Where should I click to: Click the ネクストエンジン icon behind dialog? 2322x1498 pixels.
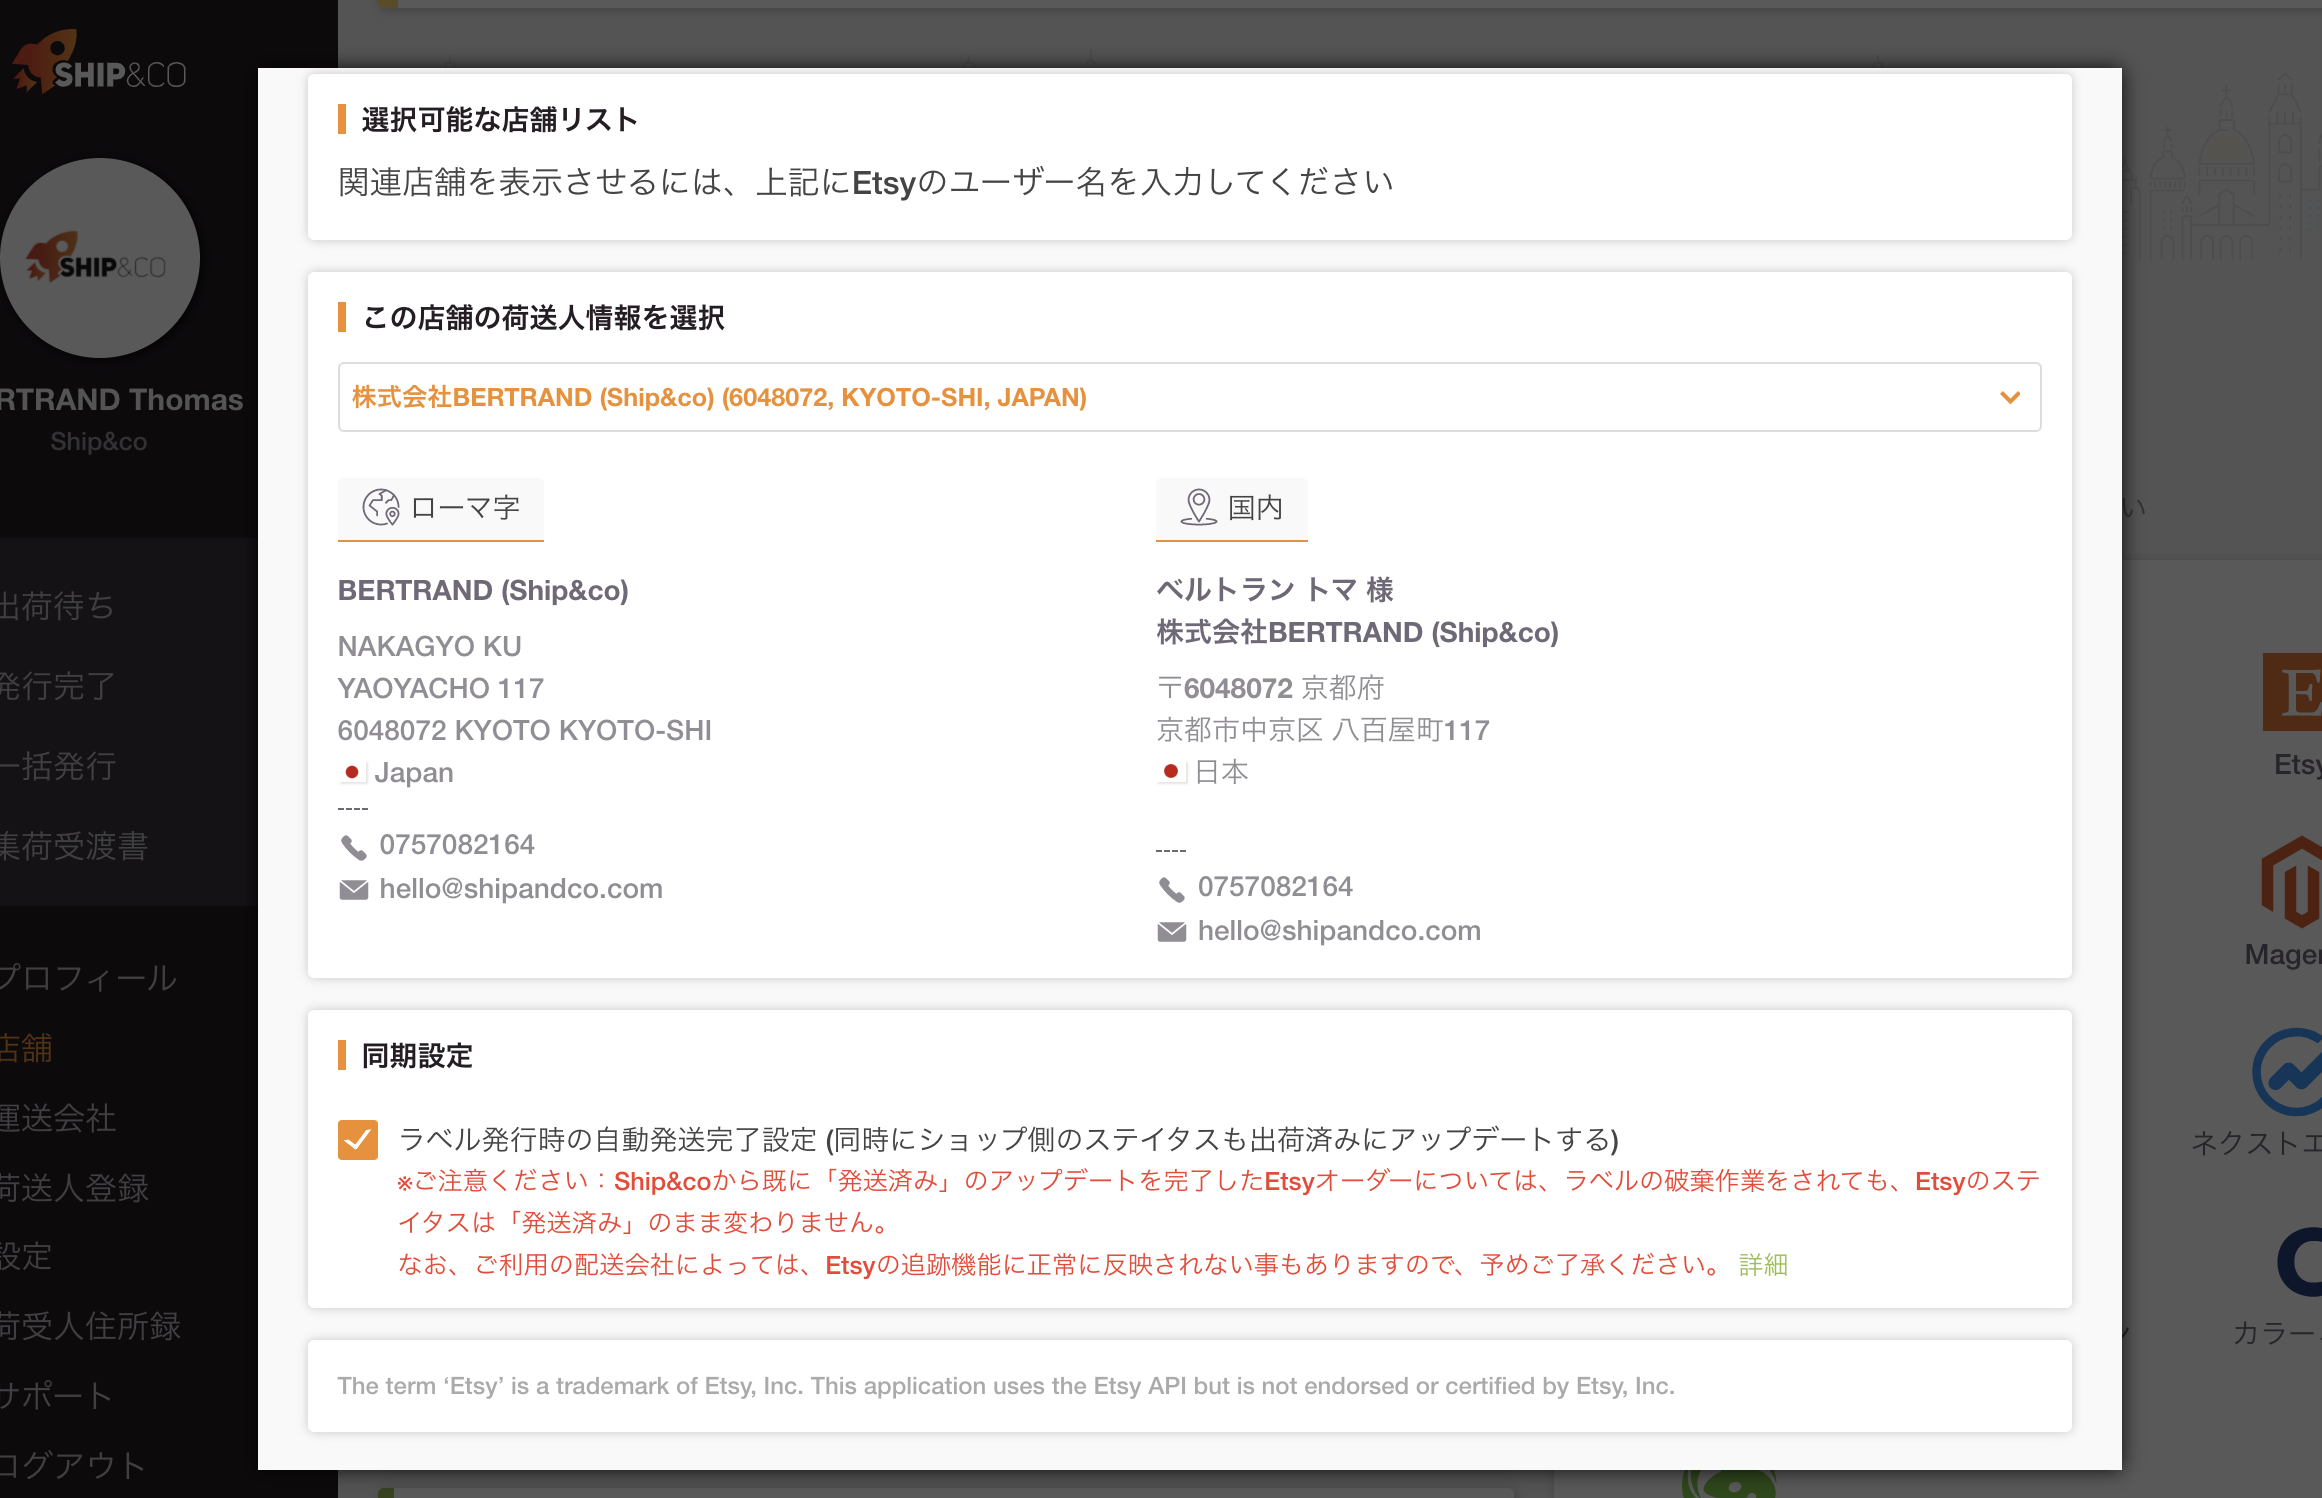(x=2288, y=1072)
